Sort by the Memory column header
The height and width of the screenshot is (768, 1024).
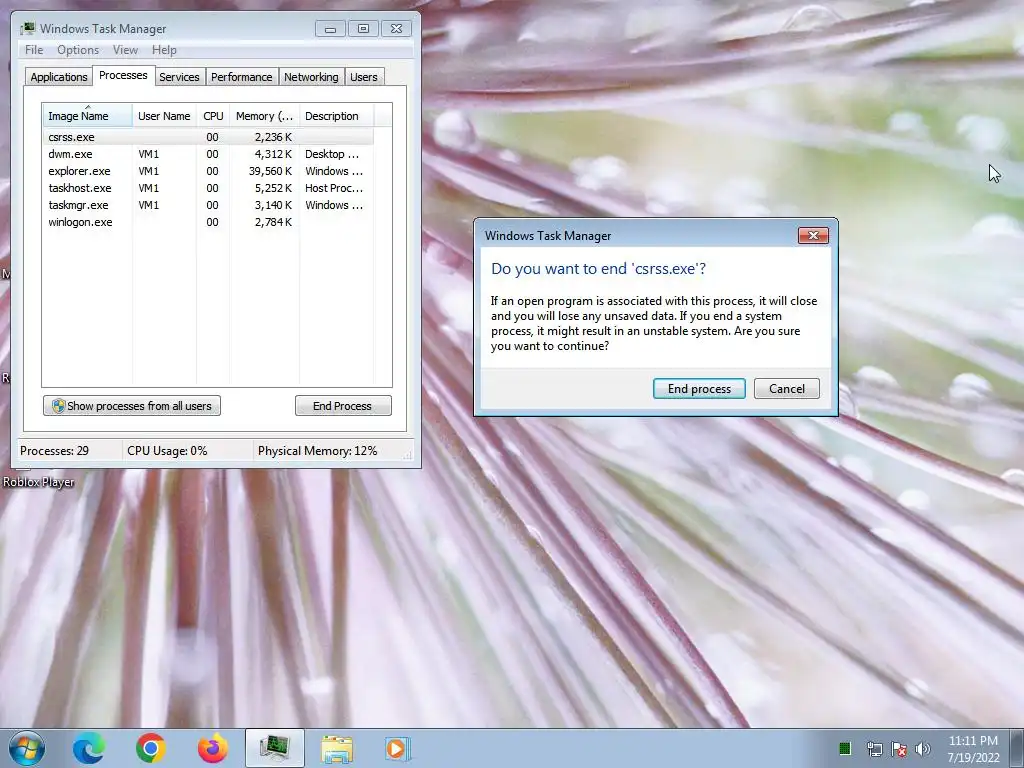264,116
